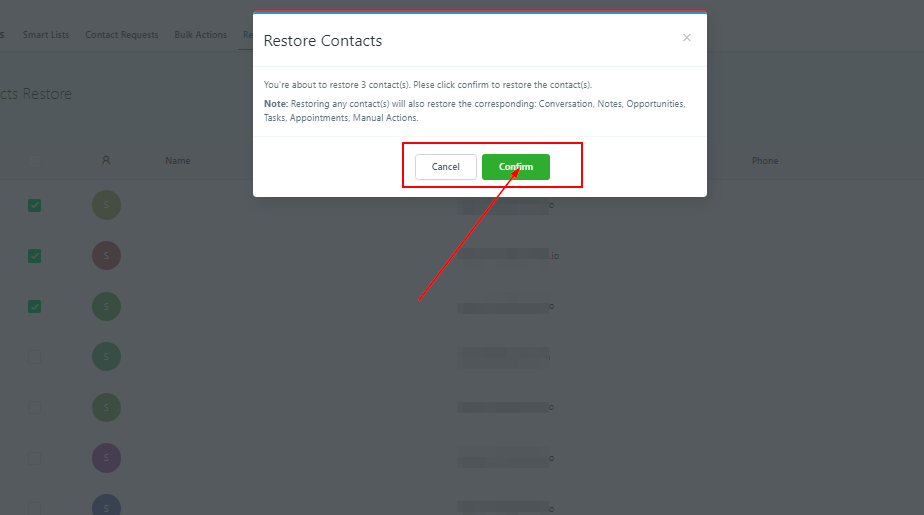The image size is (924, 515).
Task: Click Cancel in the restore dialog
Action: click(445, 167)
